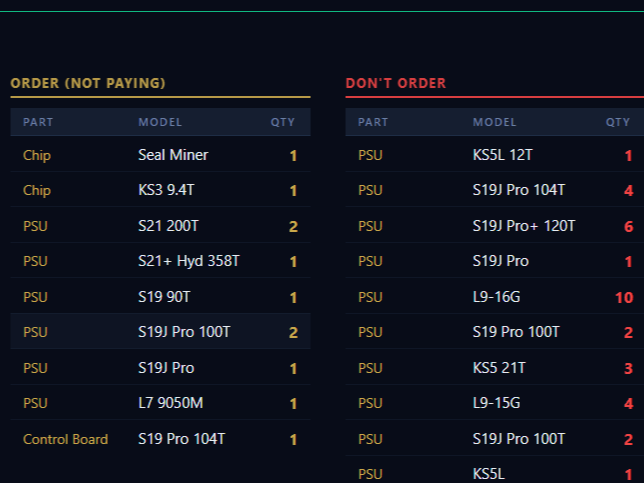Click the Chip part cell for Seal Miner
Image resolution: width=644 pixels, height=483 pixels.
[x=37, y=155]
